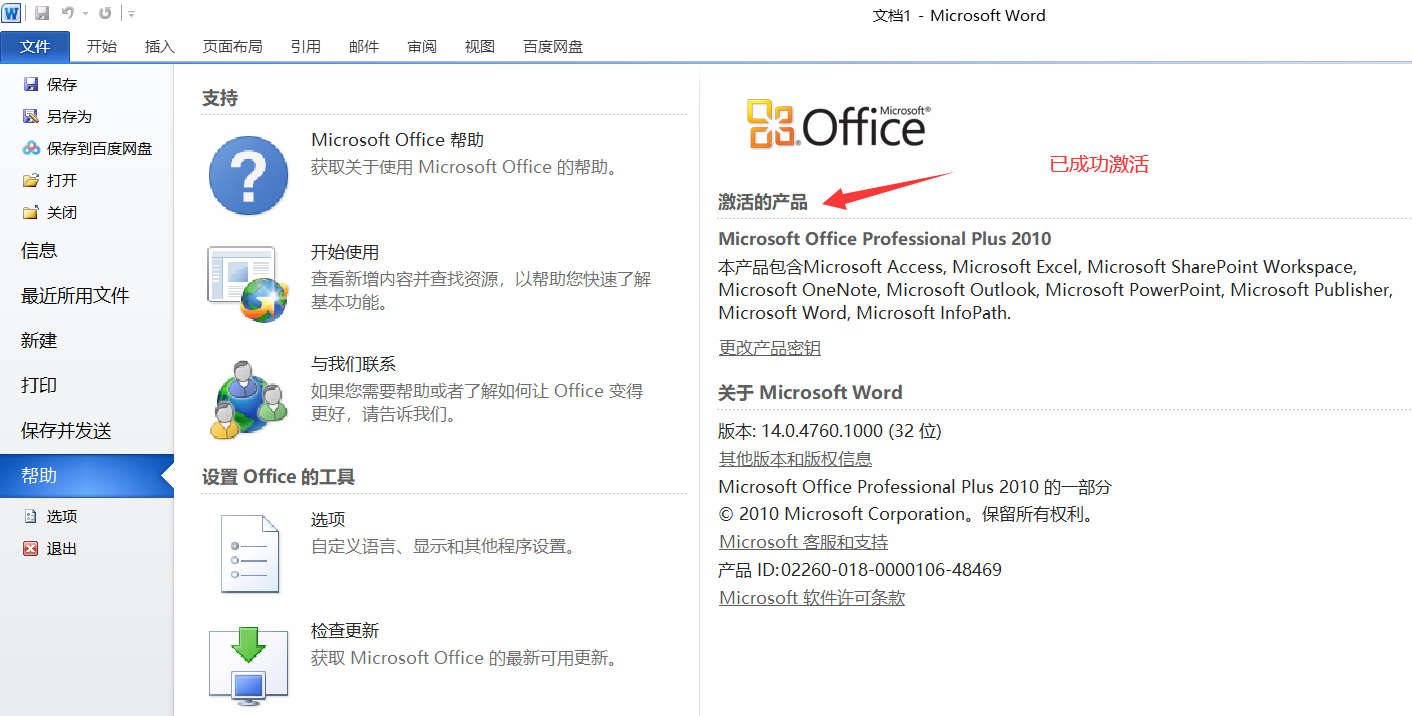Image resolution: width=1412 pixels, height=716 pixels.
Task: Click the 开始使用 globe document icon
Action: 248,284
